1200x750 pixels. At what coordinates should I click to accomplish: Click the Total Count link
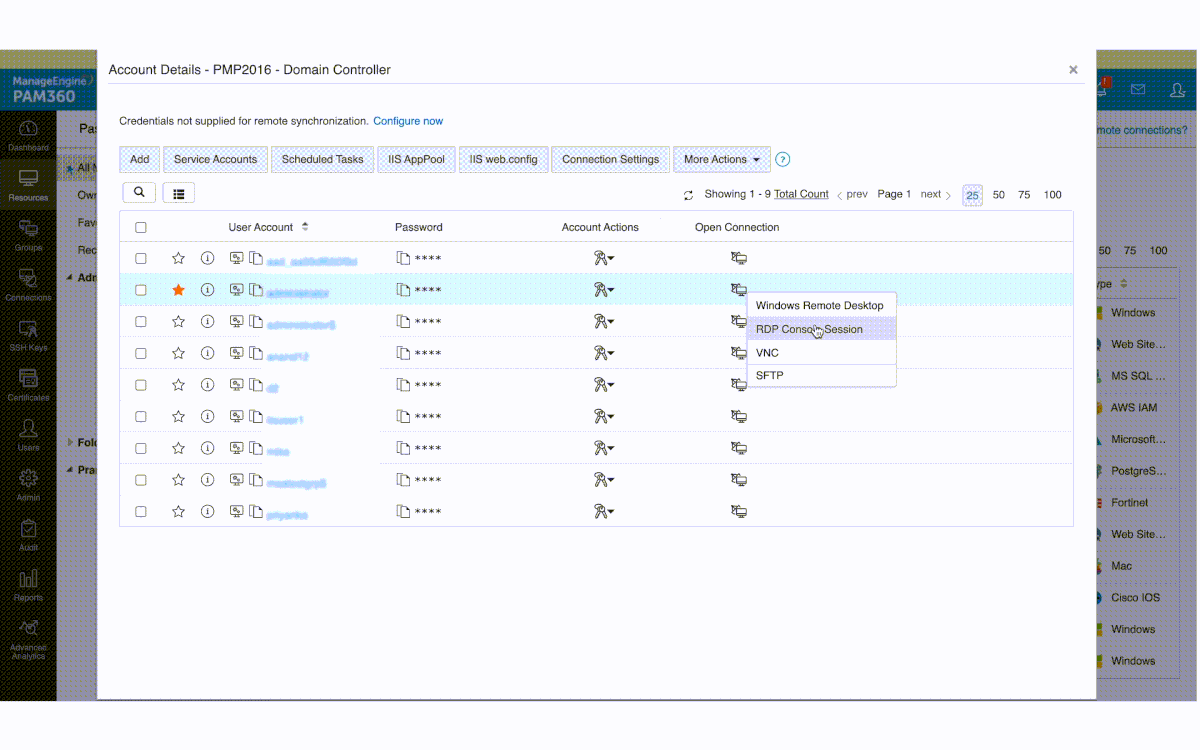point(801,194)
